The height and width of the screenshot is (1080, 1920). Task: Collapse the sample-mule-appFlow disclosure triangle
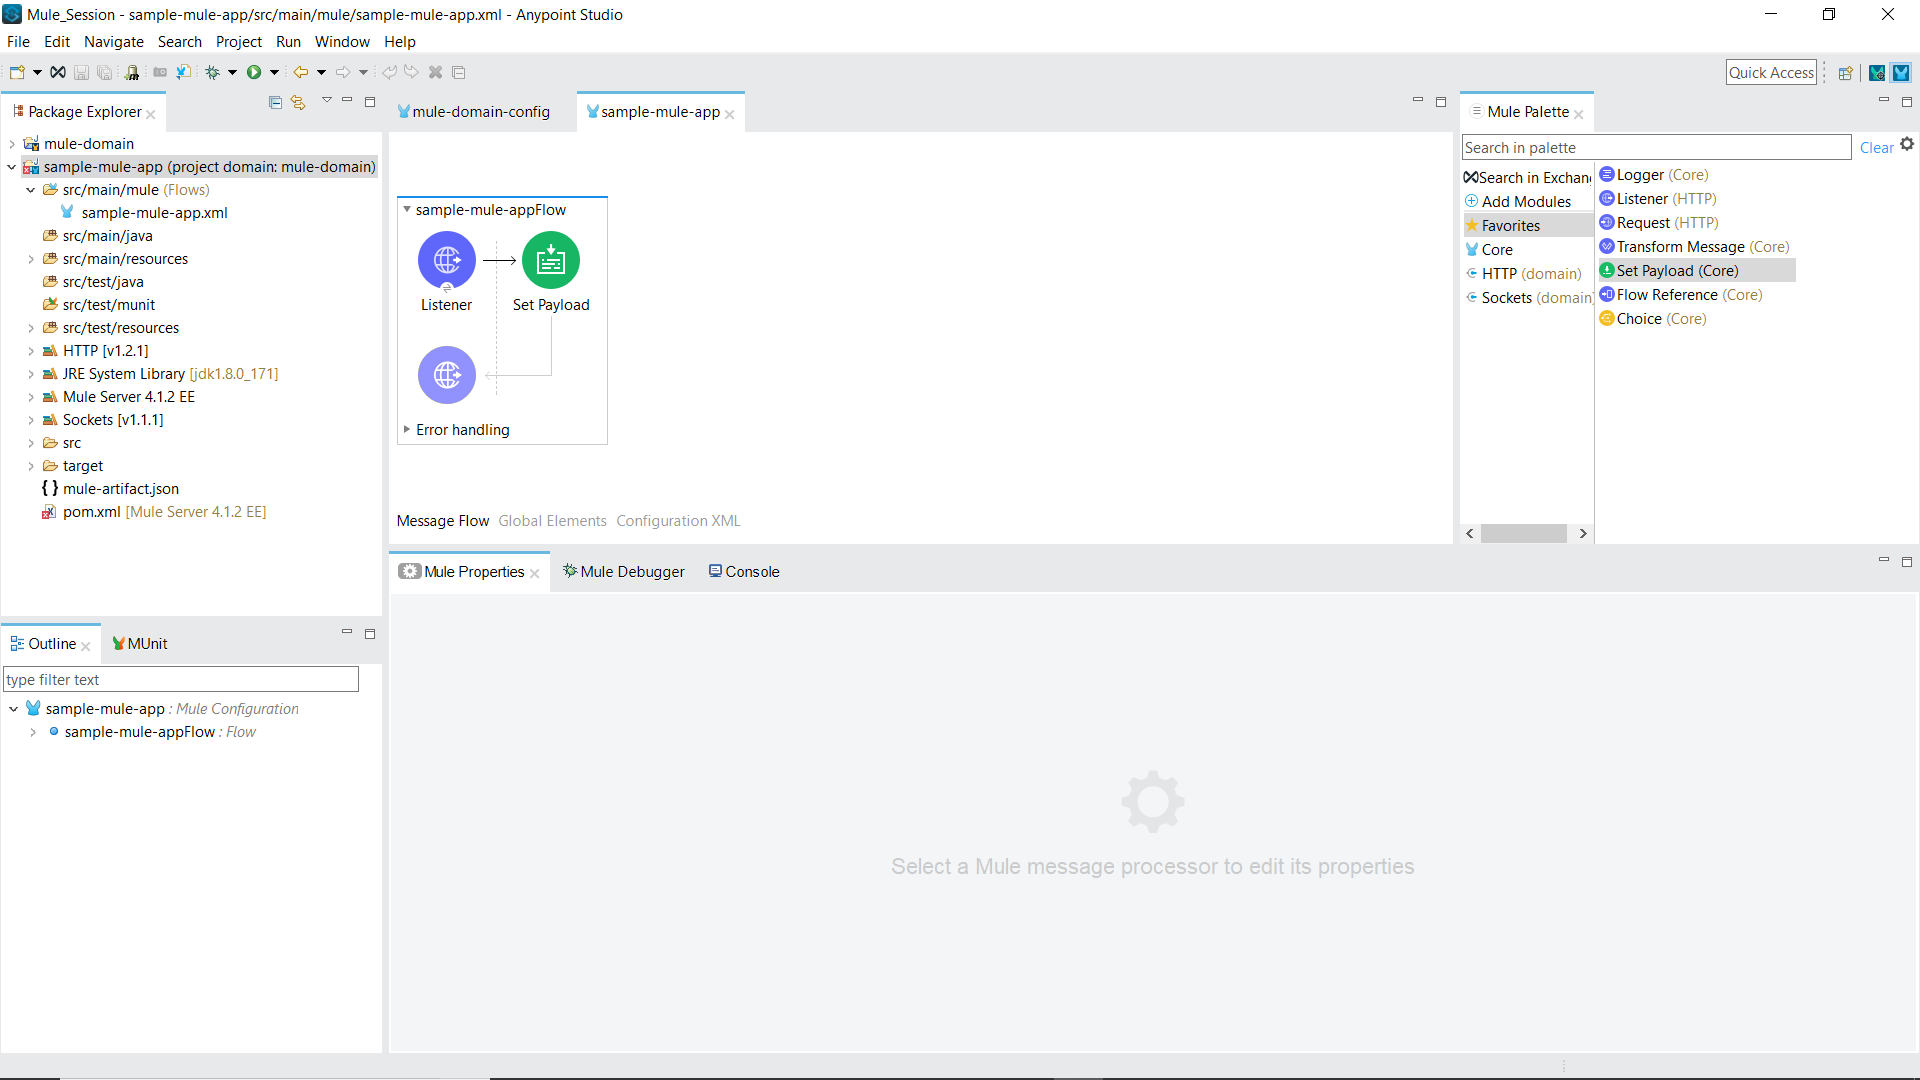click(407, 209)
